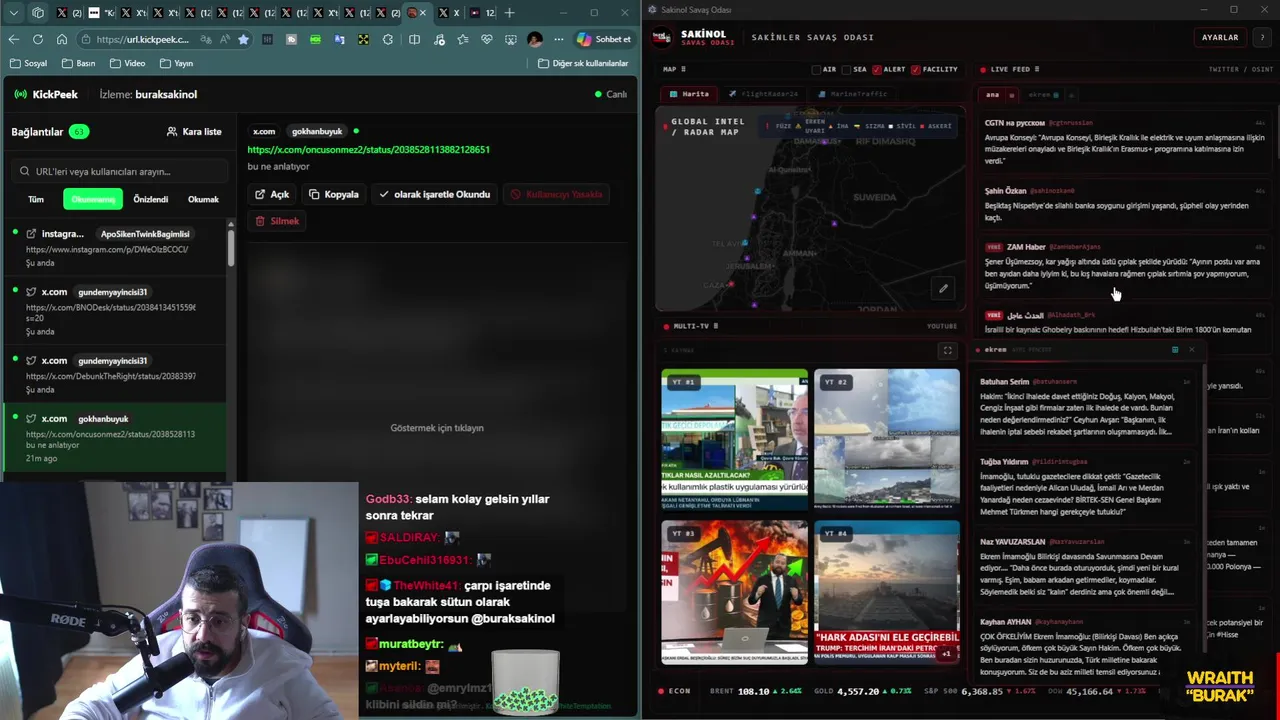Play the YT #1 video thumbnail

tap(734, 441)
